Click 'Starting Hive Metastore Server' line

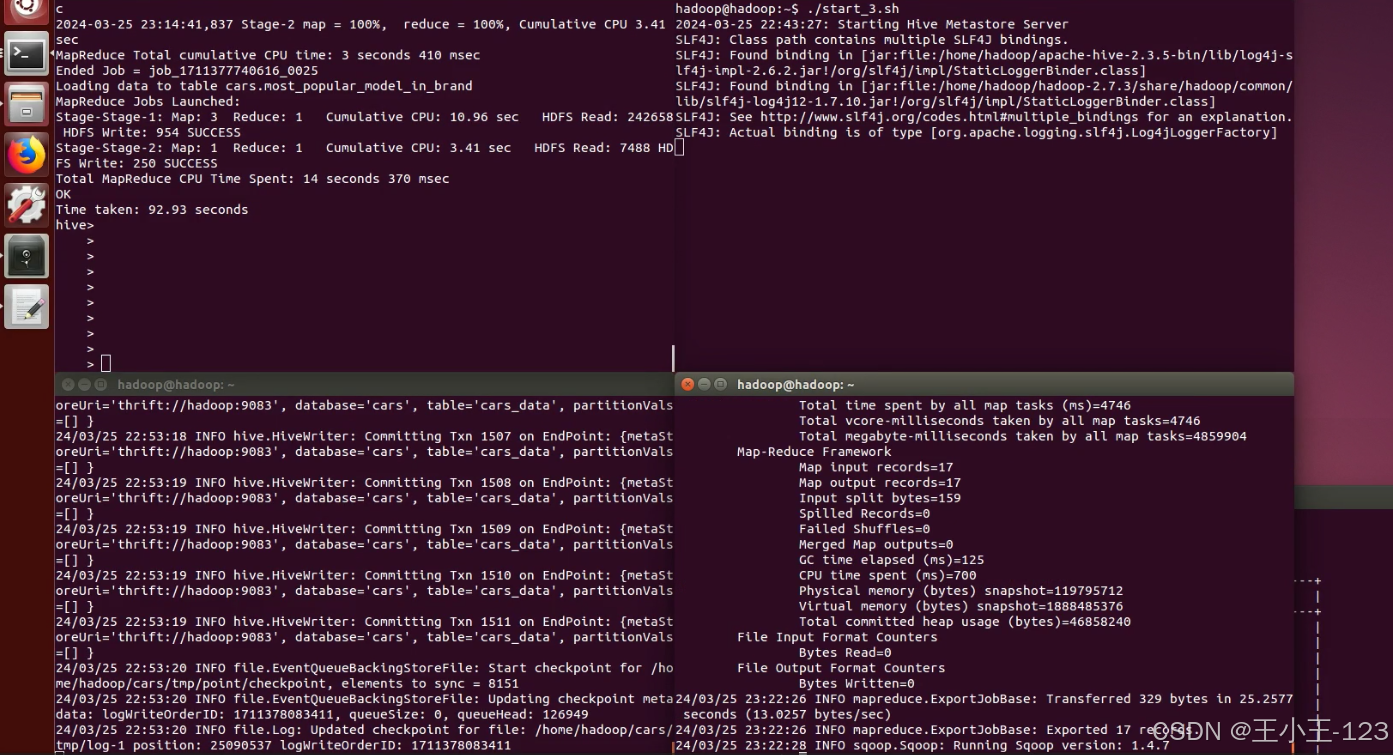872,24
